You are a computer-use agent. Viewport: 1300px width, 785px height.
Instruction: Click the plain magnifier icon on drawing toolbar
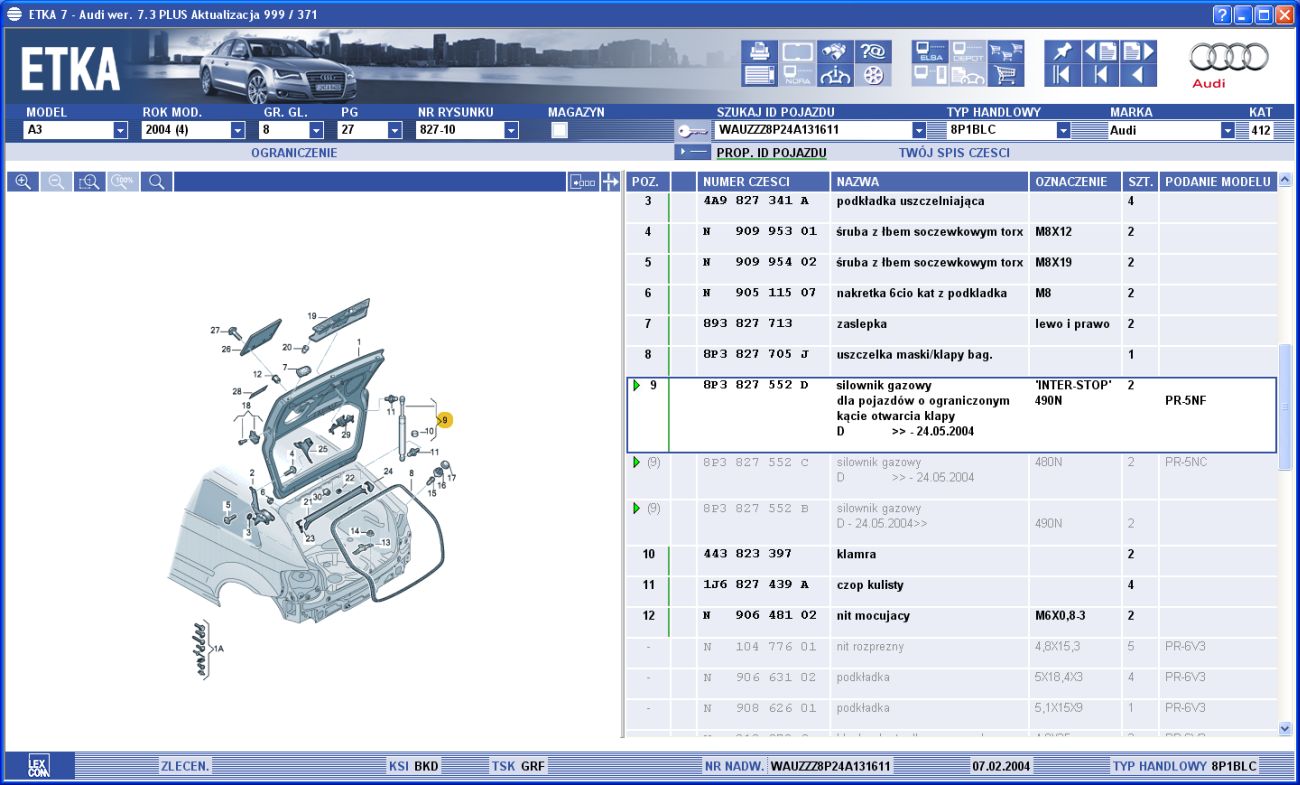click(157, 182)
